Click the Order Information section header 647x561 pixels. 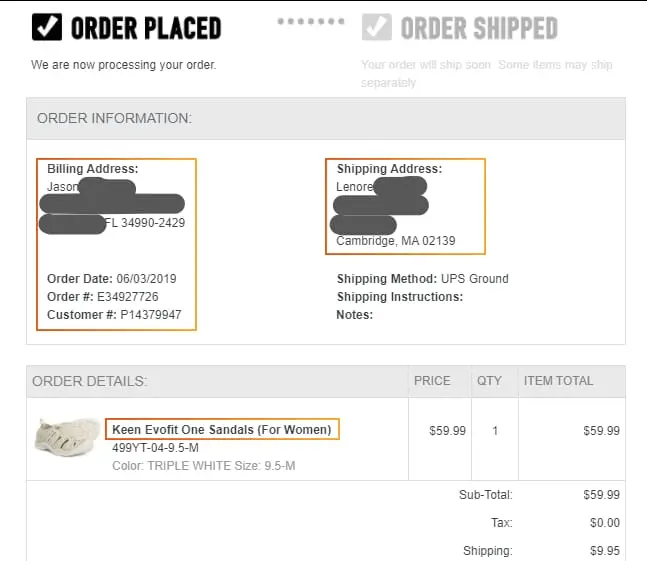tap(114, 118)
